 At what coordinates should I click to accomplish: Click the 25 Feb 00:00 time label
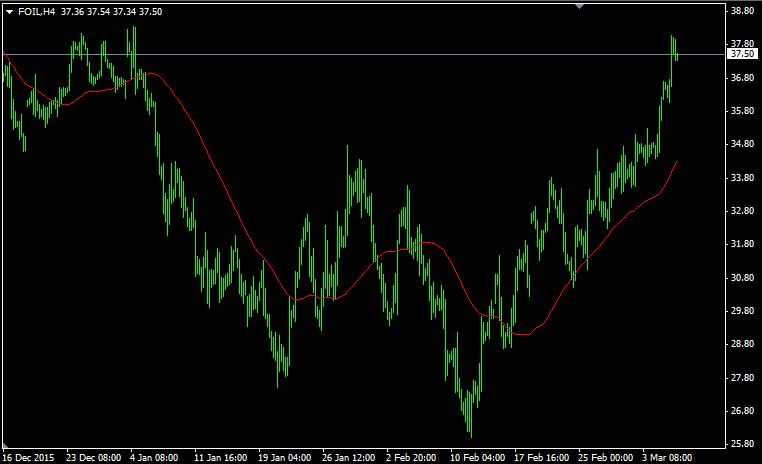(x=606, y=458)
